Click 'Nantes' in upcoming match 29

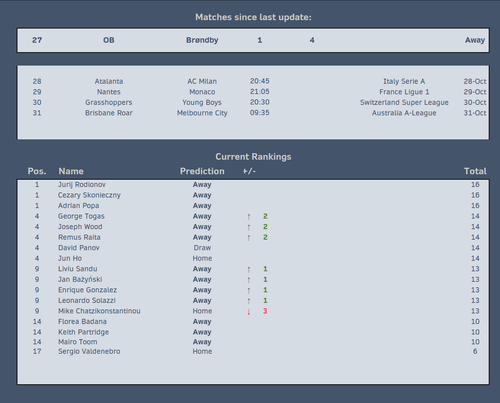(109, 92)
